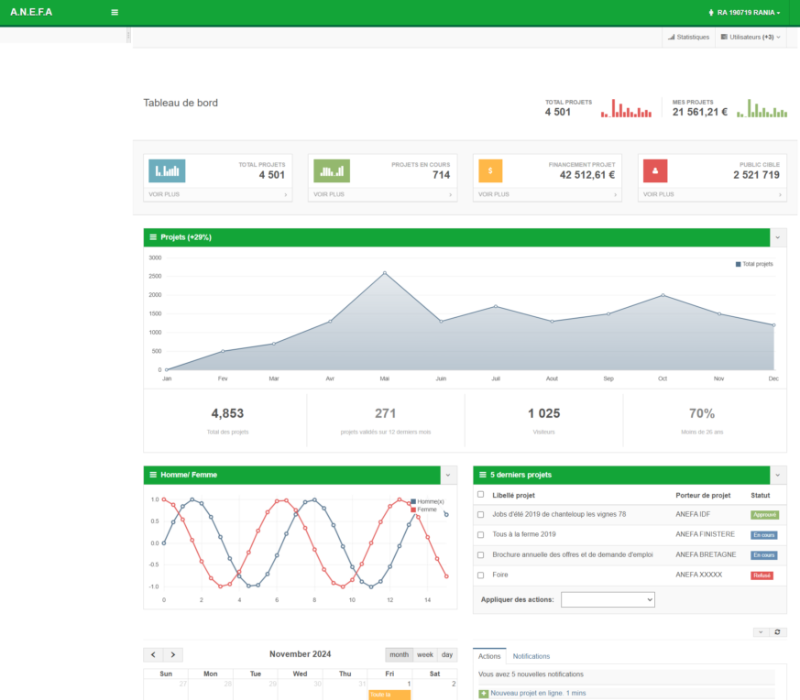Check the Tous à la ferme 2019 box
Screen dimensions: 800x700
481,535
